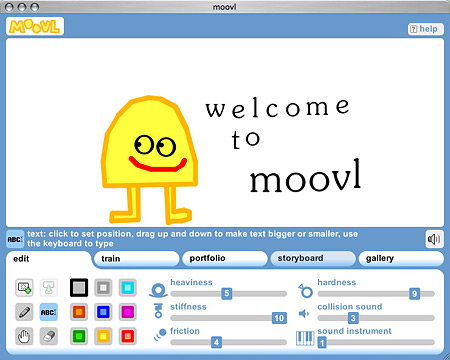Click the new canvas icon
Viewport: 450px width, 360px height.
click(x=24, y=287)
